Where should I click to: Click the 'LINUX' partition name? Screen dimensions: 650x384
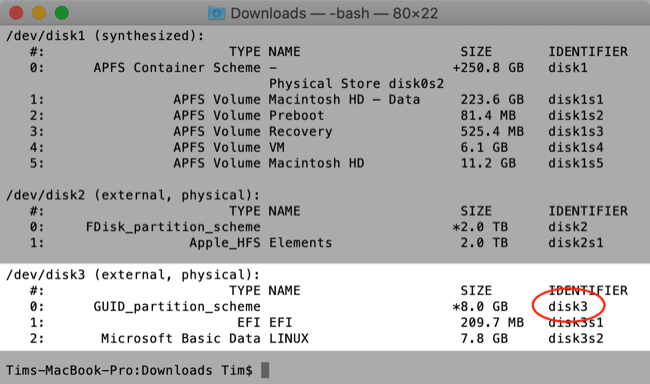tap(289, 339)
